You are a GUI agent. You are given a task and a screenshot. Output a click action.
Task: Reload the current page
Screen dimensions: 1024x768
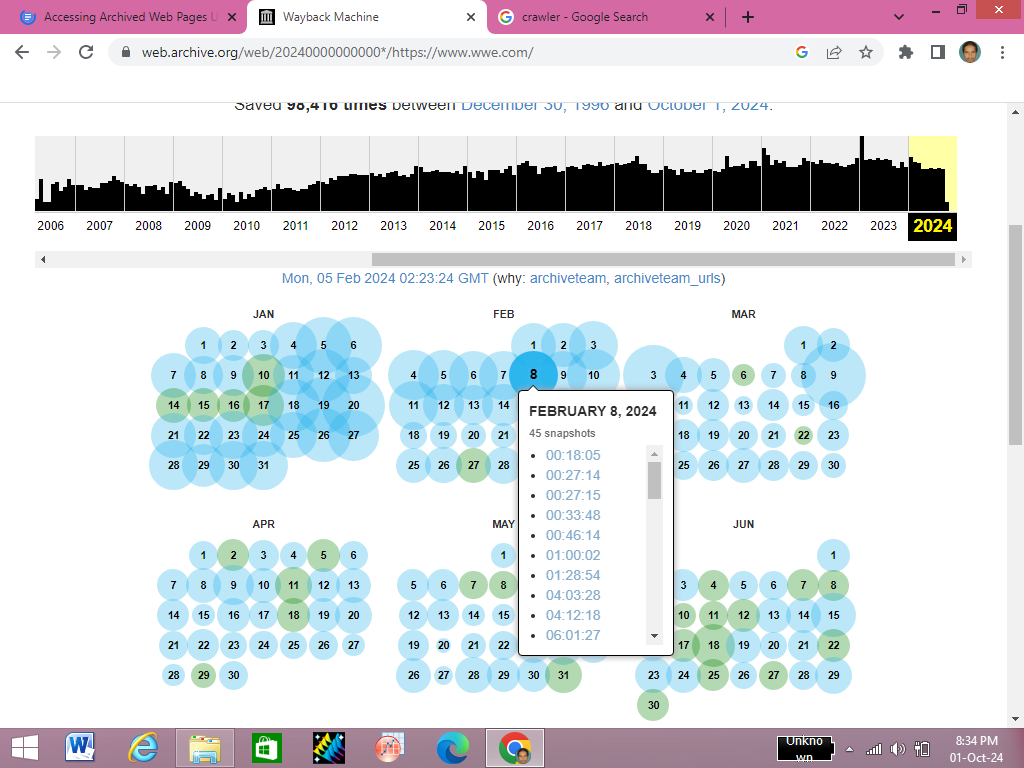(x=86, y=52)
